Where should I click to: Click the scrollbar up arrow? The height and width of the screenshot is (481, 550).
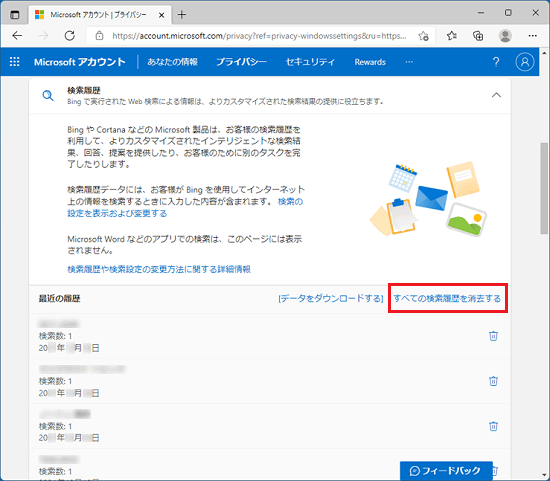pyautogui.click(x=544, y=53)
